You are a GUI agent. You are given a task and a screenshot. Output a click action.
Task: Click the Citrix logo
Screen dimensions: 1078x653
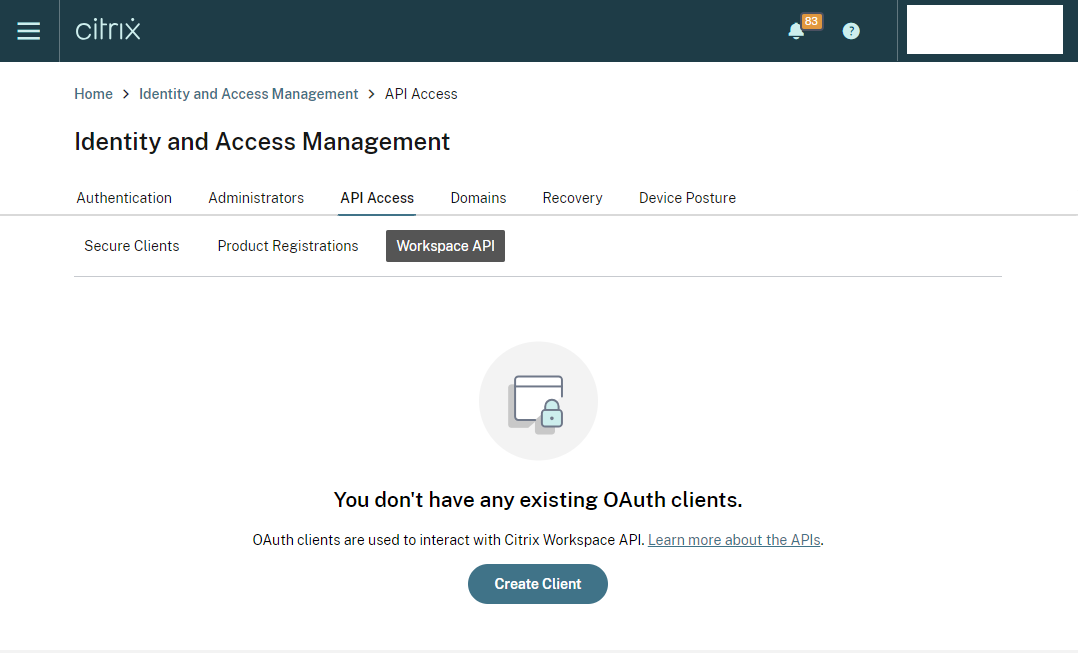pyautogui.click(x=108, y=30)
